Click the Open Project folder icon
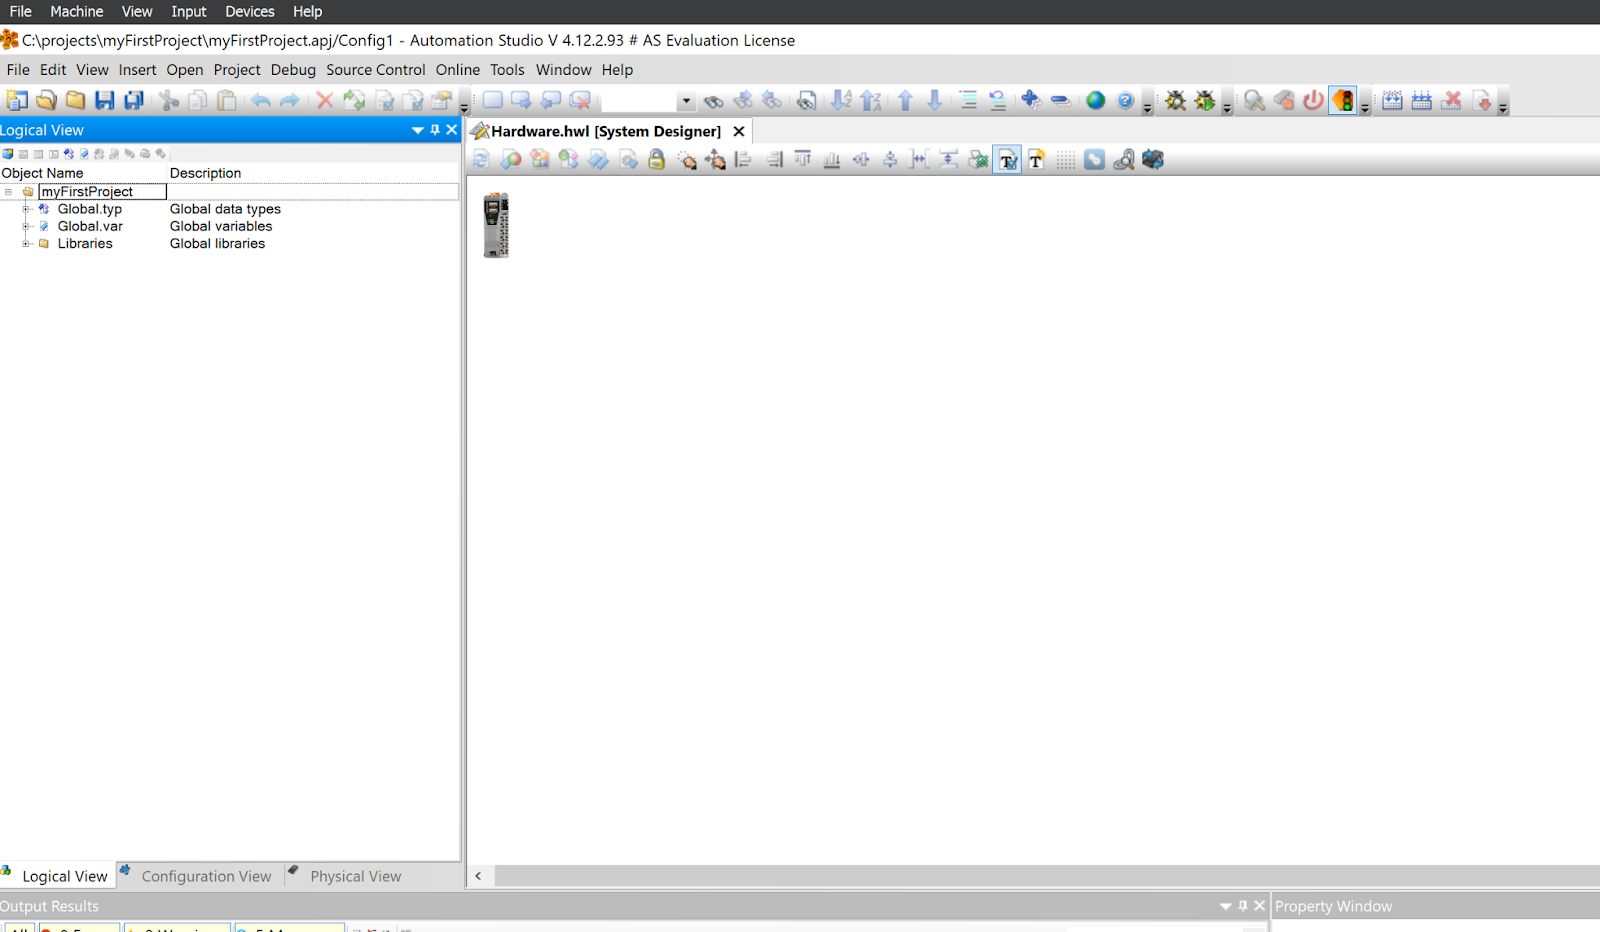The image size is (1600, 932). pos(46,100)
